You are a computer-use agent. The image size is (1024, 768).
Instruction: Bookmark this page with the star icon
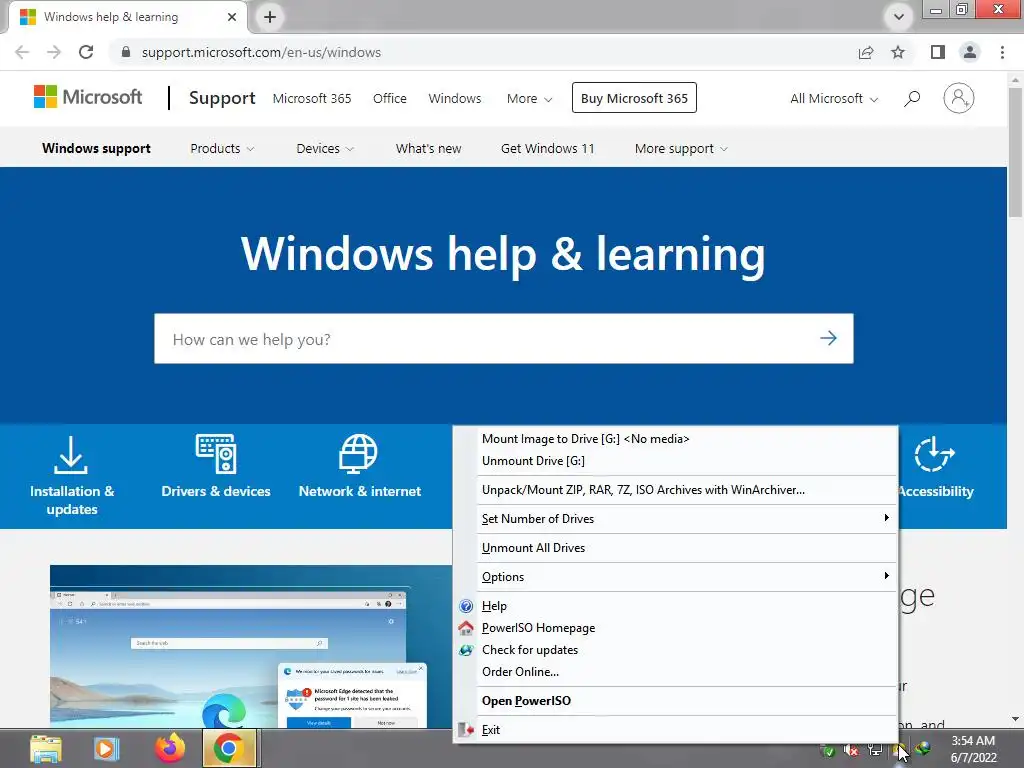click(x=898, y=52)
